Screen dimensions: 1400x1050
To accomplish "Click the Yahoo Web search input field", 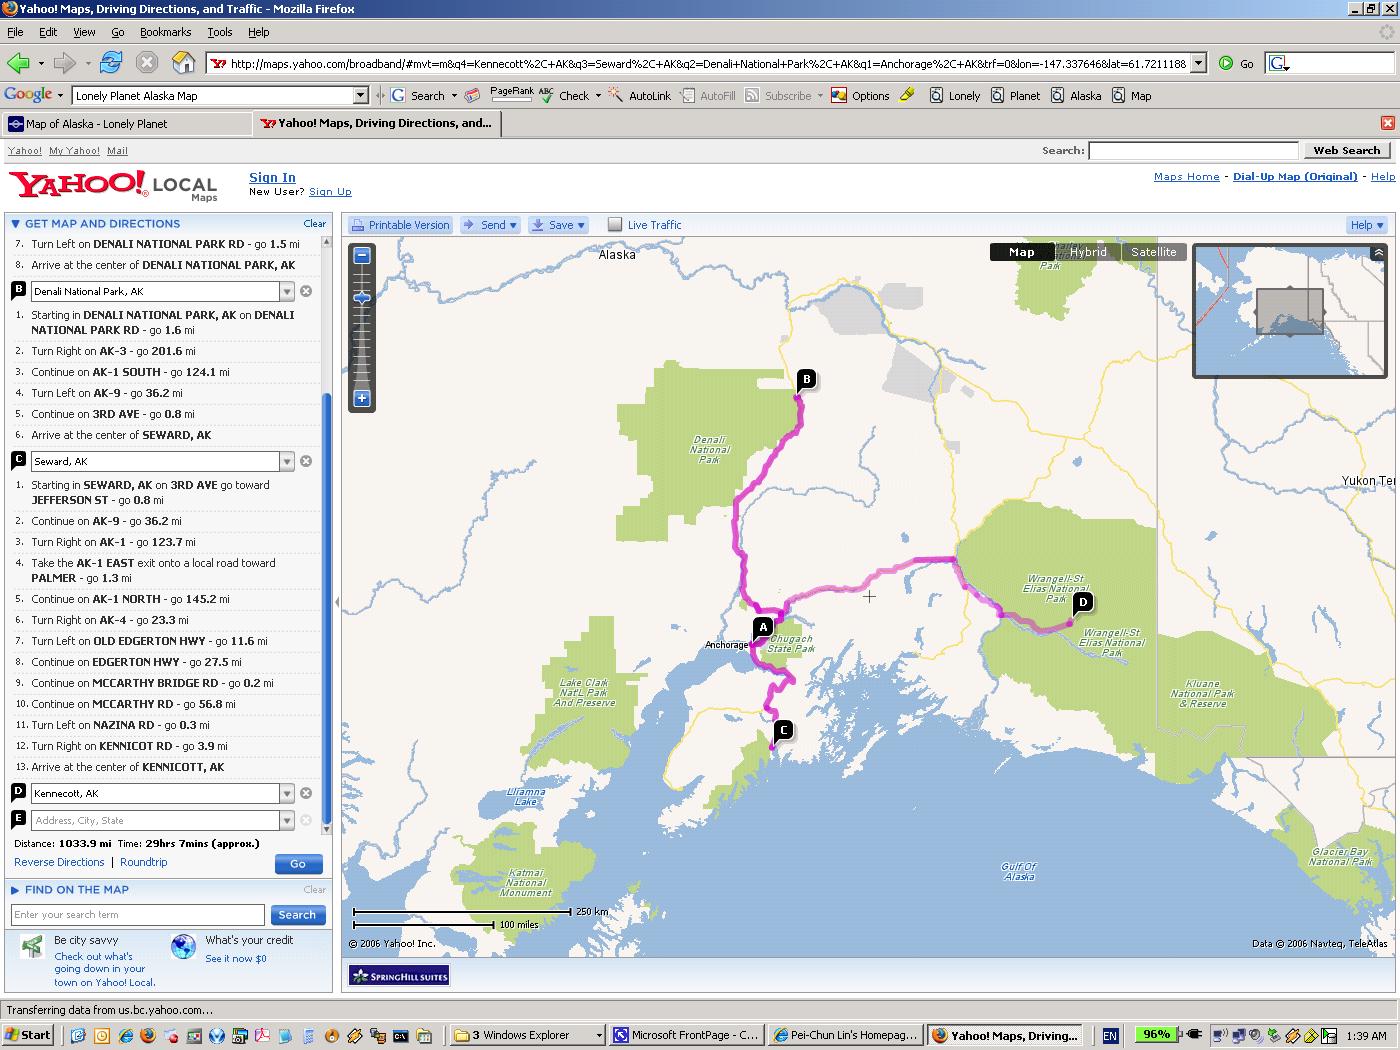I will [x=1194, y=150].
